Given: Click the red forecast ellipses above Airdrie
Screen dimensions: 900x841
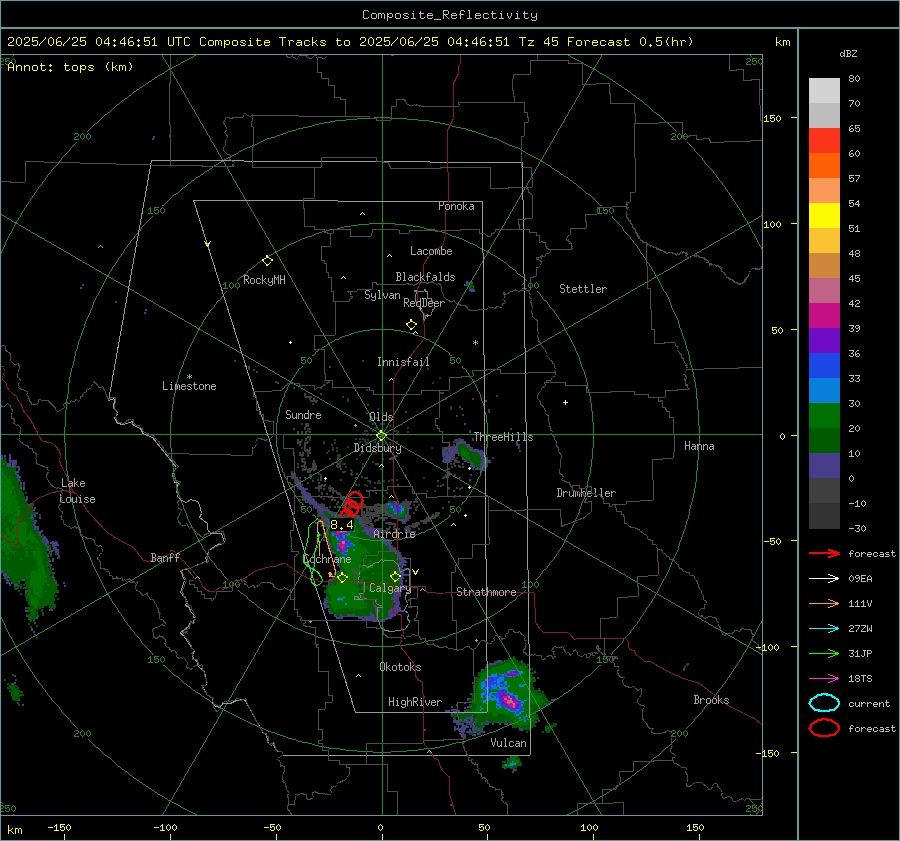Looking at the screenshot, I should (352, 505).
